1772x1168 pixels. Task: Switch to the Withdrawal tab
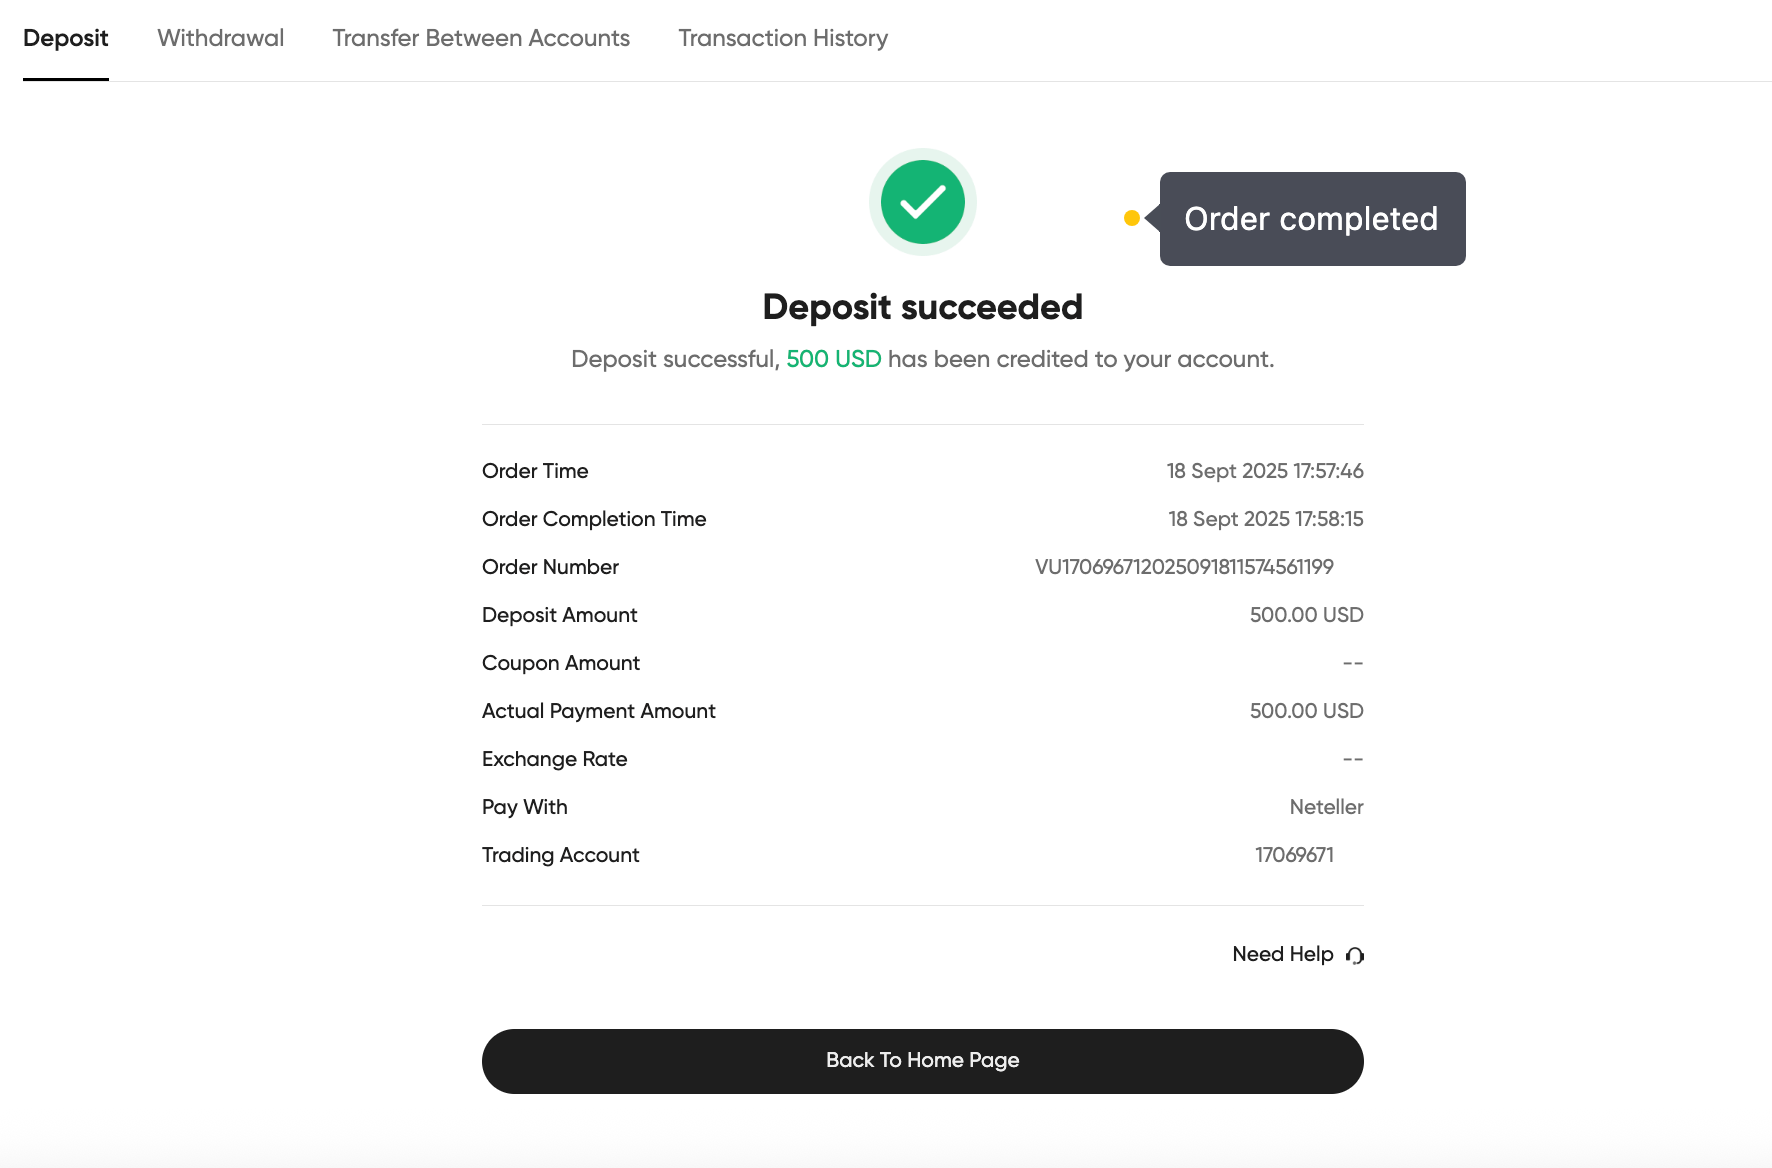tap(221, 38)
